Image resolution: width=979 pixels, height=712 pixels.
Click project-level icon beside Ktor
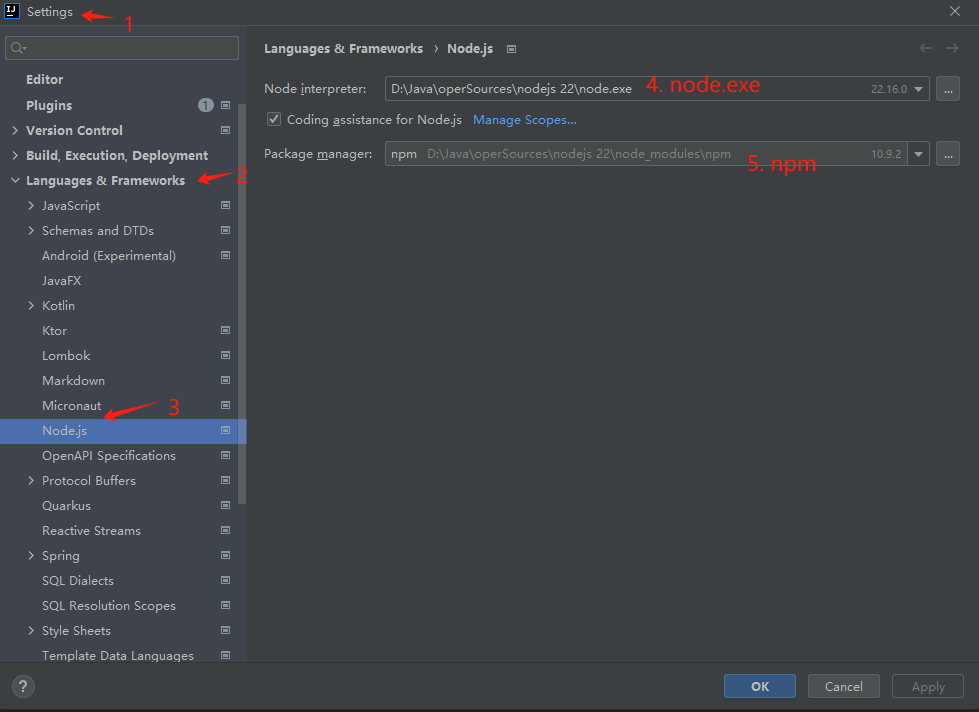click(225, 330)
